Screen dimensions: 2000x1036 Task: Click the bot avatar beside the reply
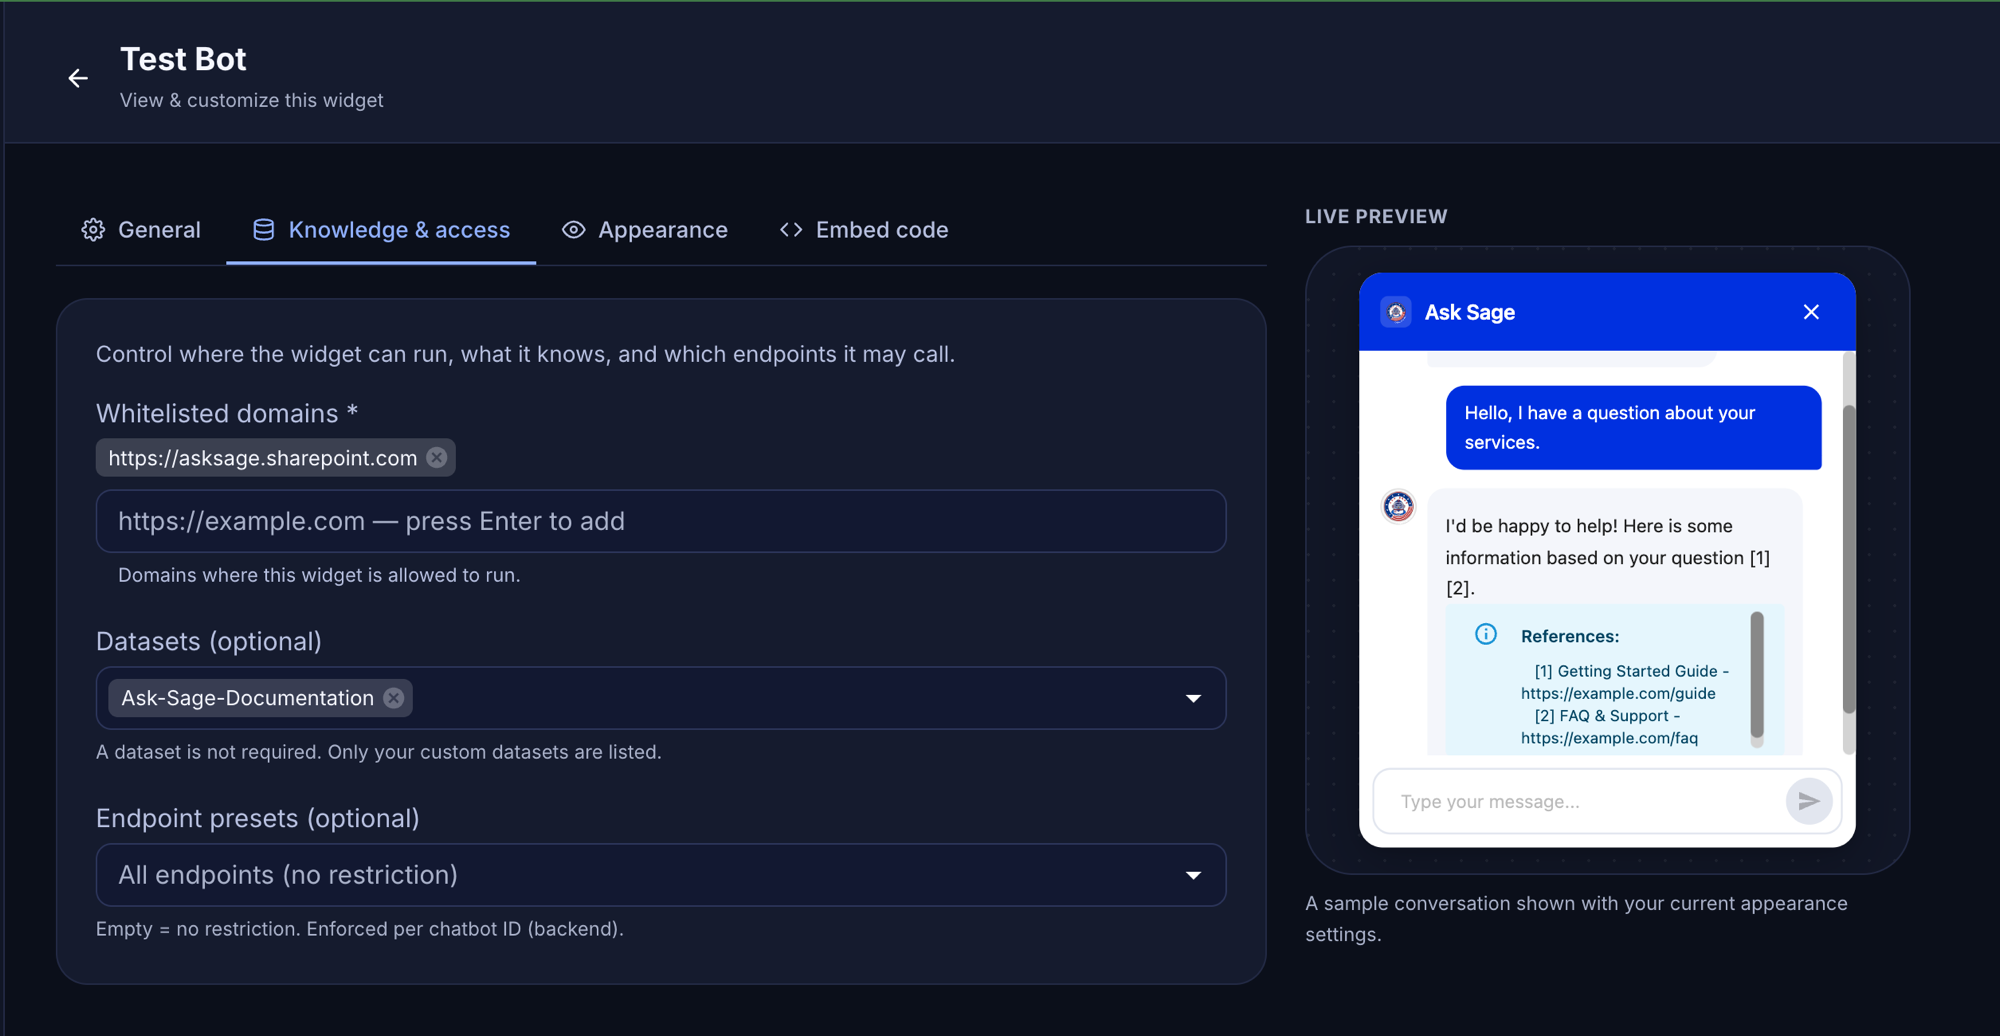click(x=1398, y=506)
